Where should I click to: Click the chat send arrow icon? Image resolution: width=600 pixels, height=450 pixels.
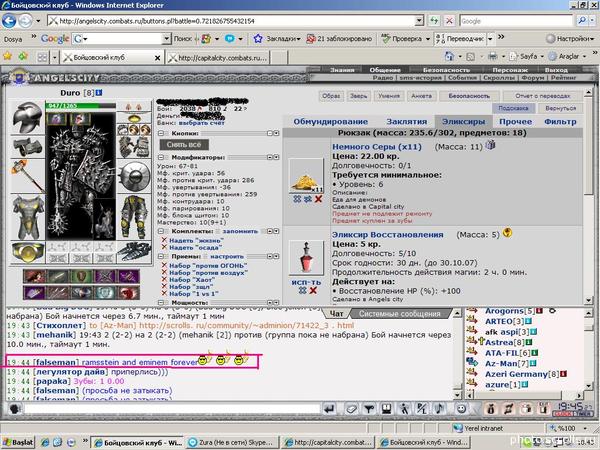(329, 409)
